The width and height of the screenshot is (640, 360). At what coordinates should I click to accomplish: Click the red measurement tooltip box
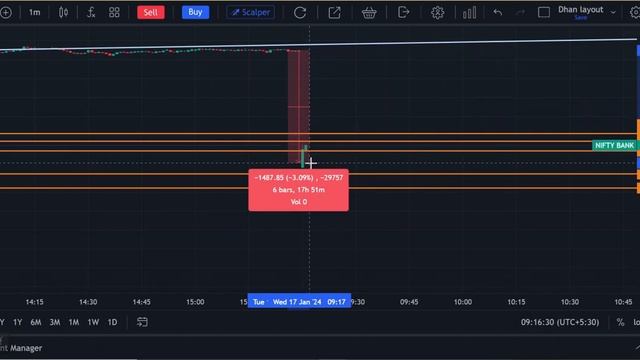(x=298, y=190)
